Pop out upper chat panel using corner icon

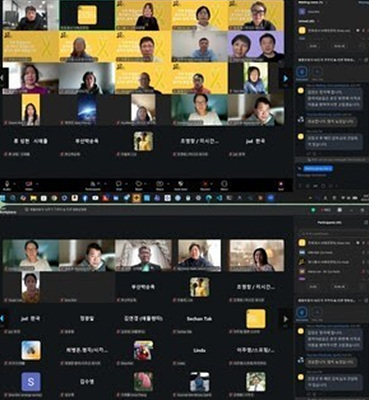[365, 60]
